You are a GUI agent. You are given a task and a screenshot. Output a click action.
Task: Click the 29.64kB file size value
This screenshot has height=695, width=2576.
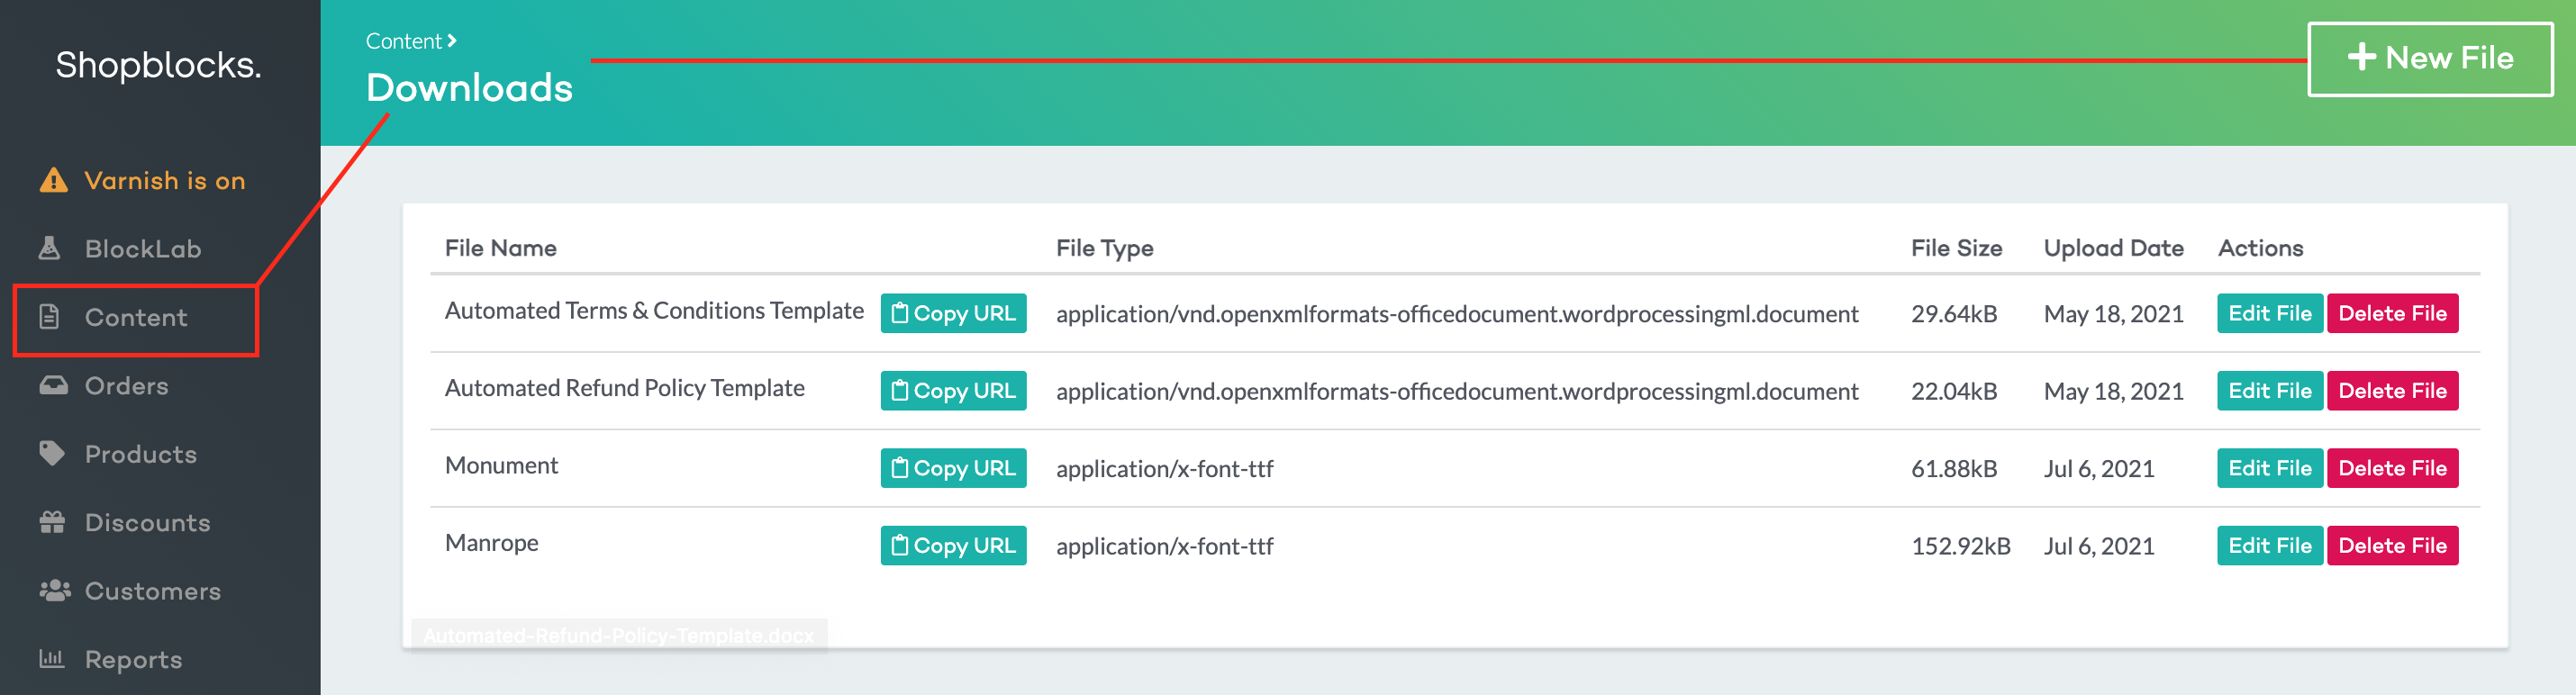(1954, 314)
